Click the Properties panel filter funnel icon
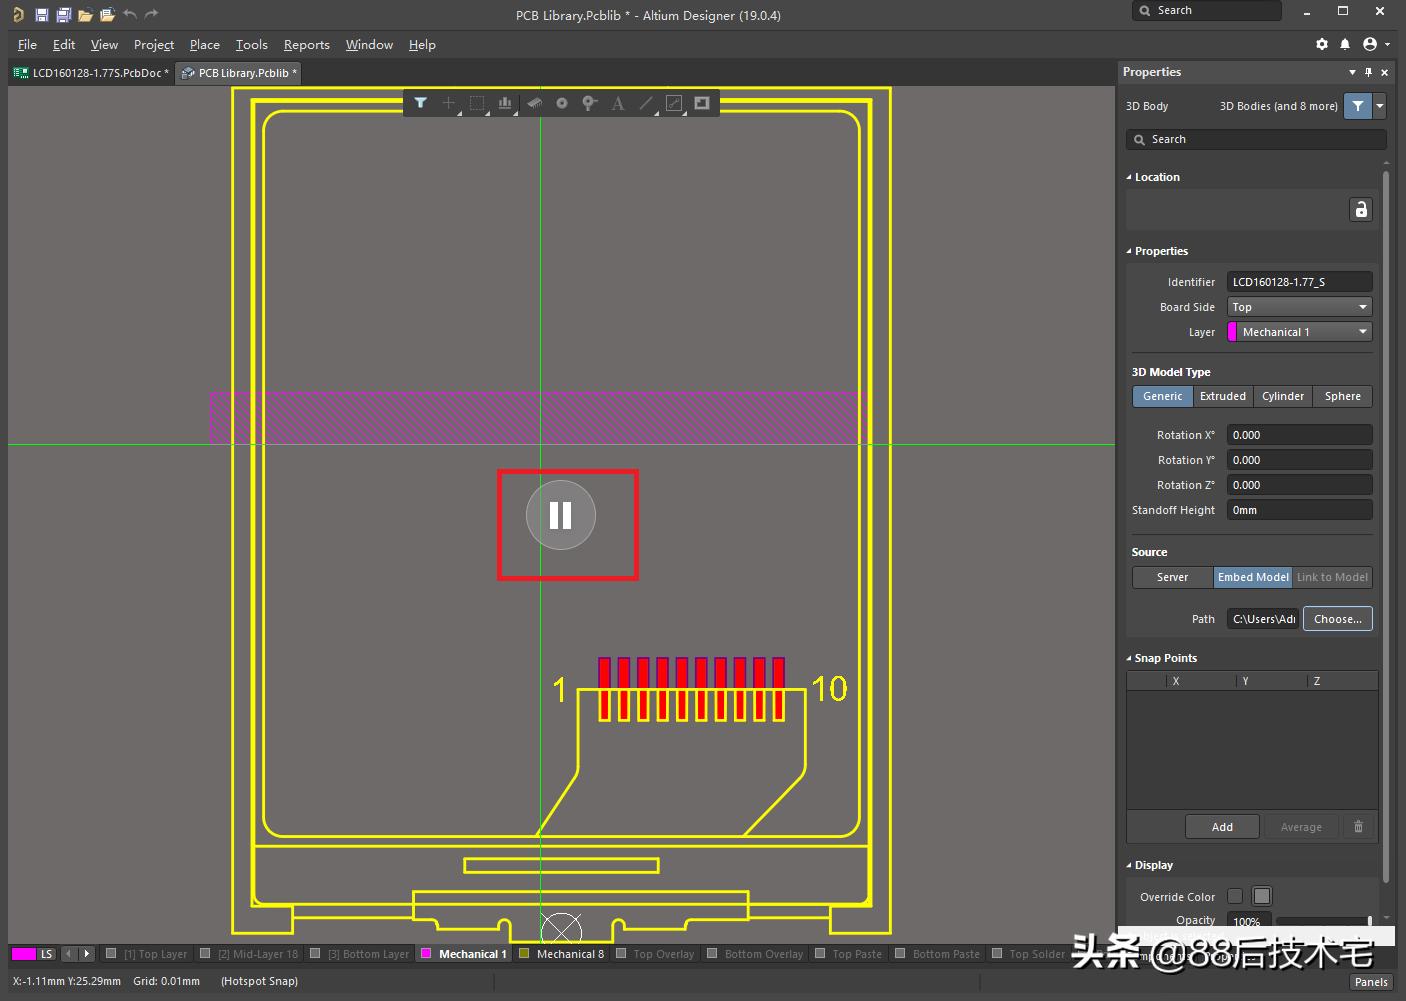 coord(1357,105)
